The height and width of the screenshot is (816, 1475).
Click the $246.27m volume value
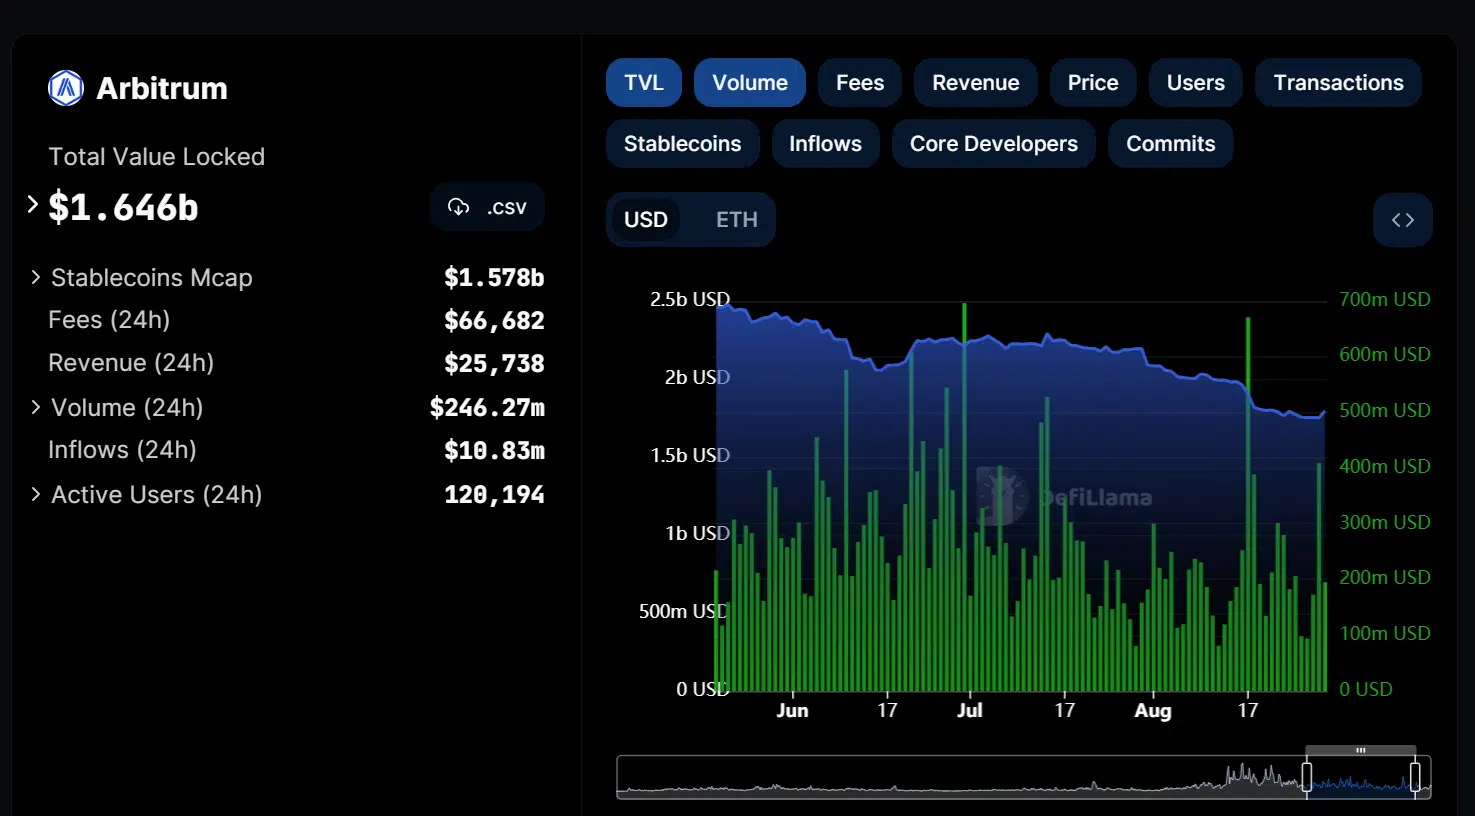pyautogui.click(x=487, y=407)
